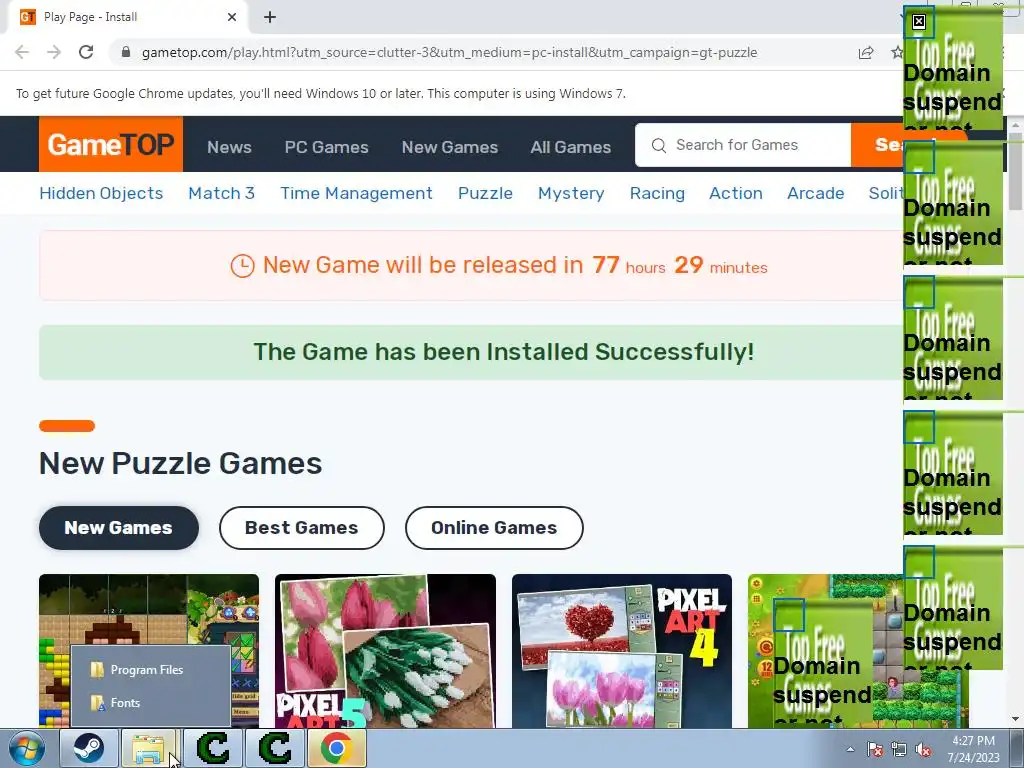Image resolution: width=1024 pixels, height=768 pixels.
Task: Open the Pixel Art 4 game thumbnail
Action: click(x=622, y=651)
